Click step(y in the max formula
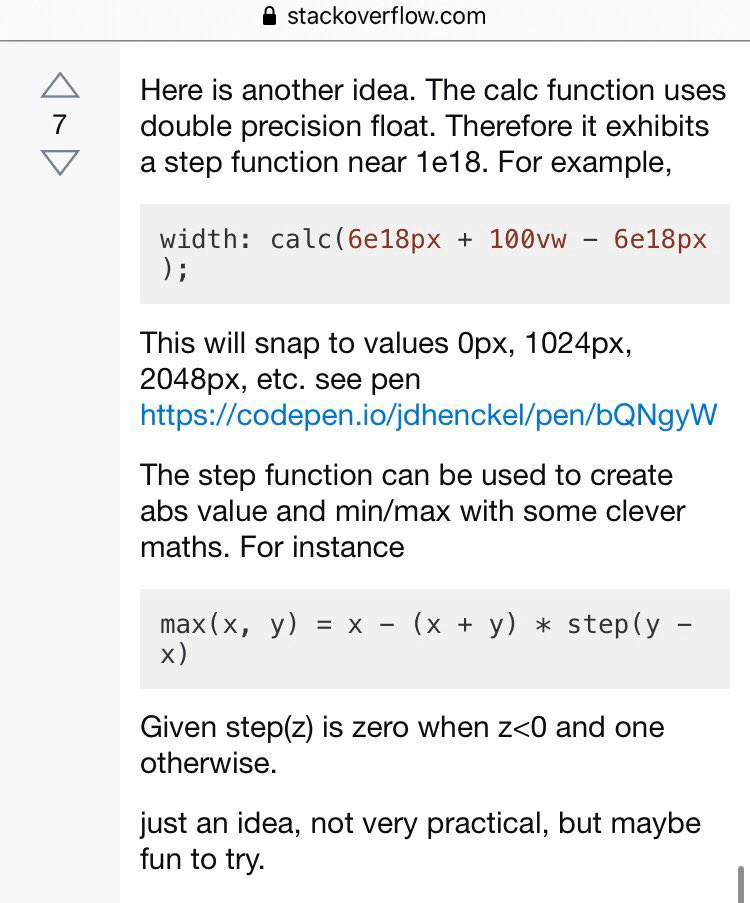Image resolution: width=750 pixels, height=903 pixels. 613,625
